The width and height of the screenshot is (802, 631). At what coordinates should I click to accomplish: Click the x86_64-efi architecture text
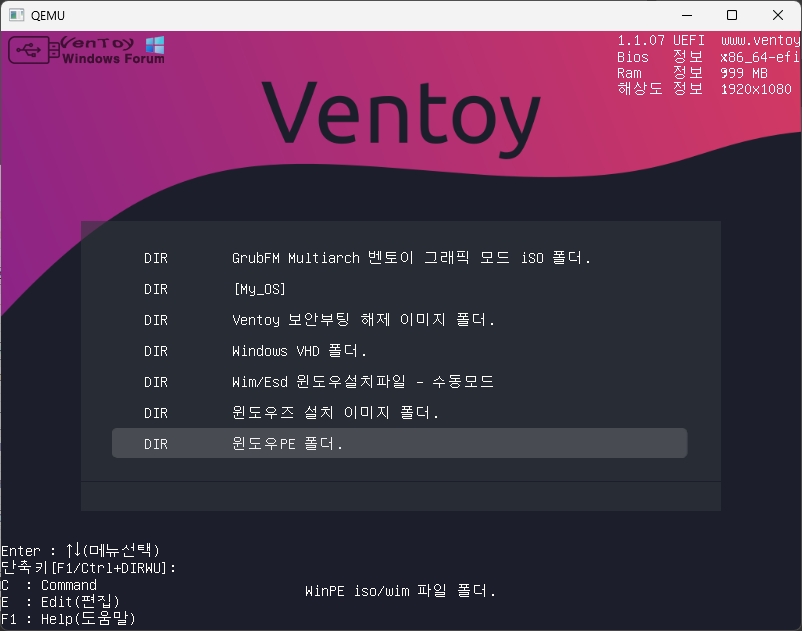pos(760,57)
